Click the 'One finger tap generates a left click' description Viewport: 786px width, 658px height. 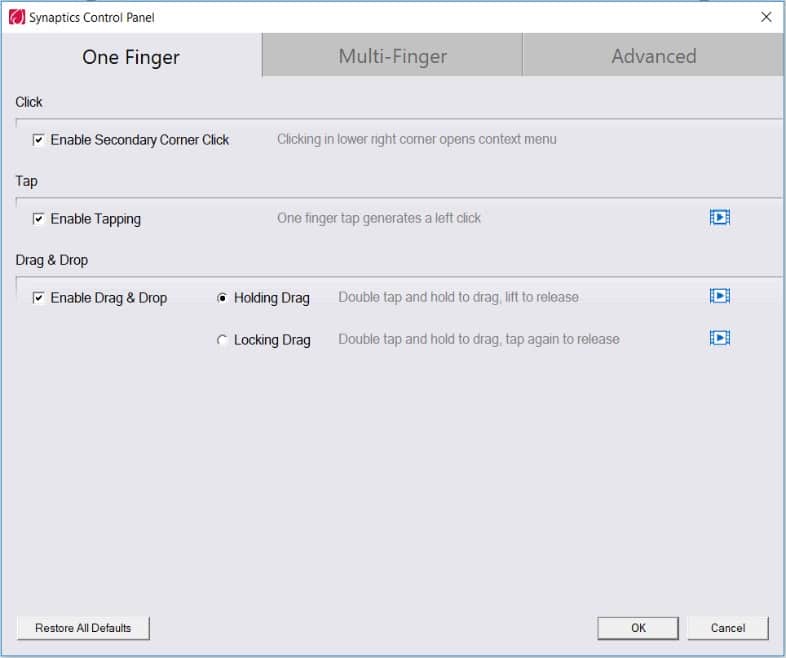(x=378, y=218)
